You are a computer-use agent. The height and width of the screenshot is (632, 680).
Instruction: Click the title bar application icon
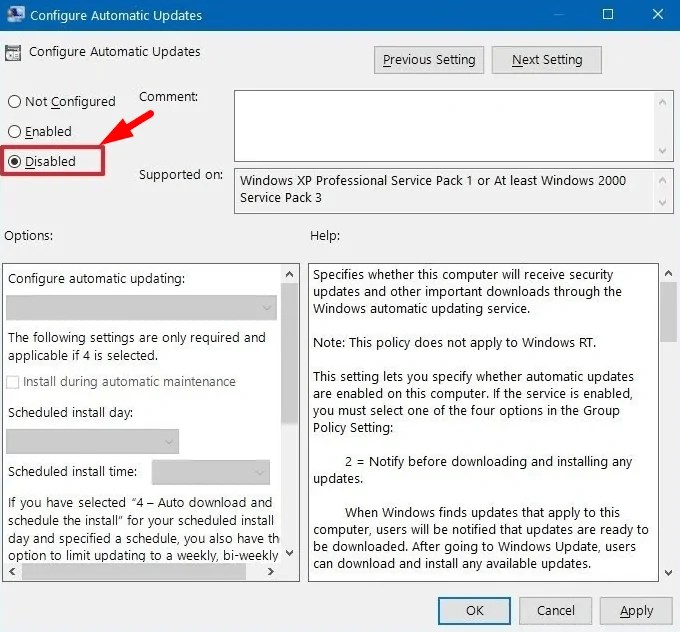tap(16, 14)
